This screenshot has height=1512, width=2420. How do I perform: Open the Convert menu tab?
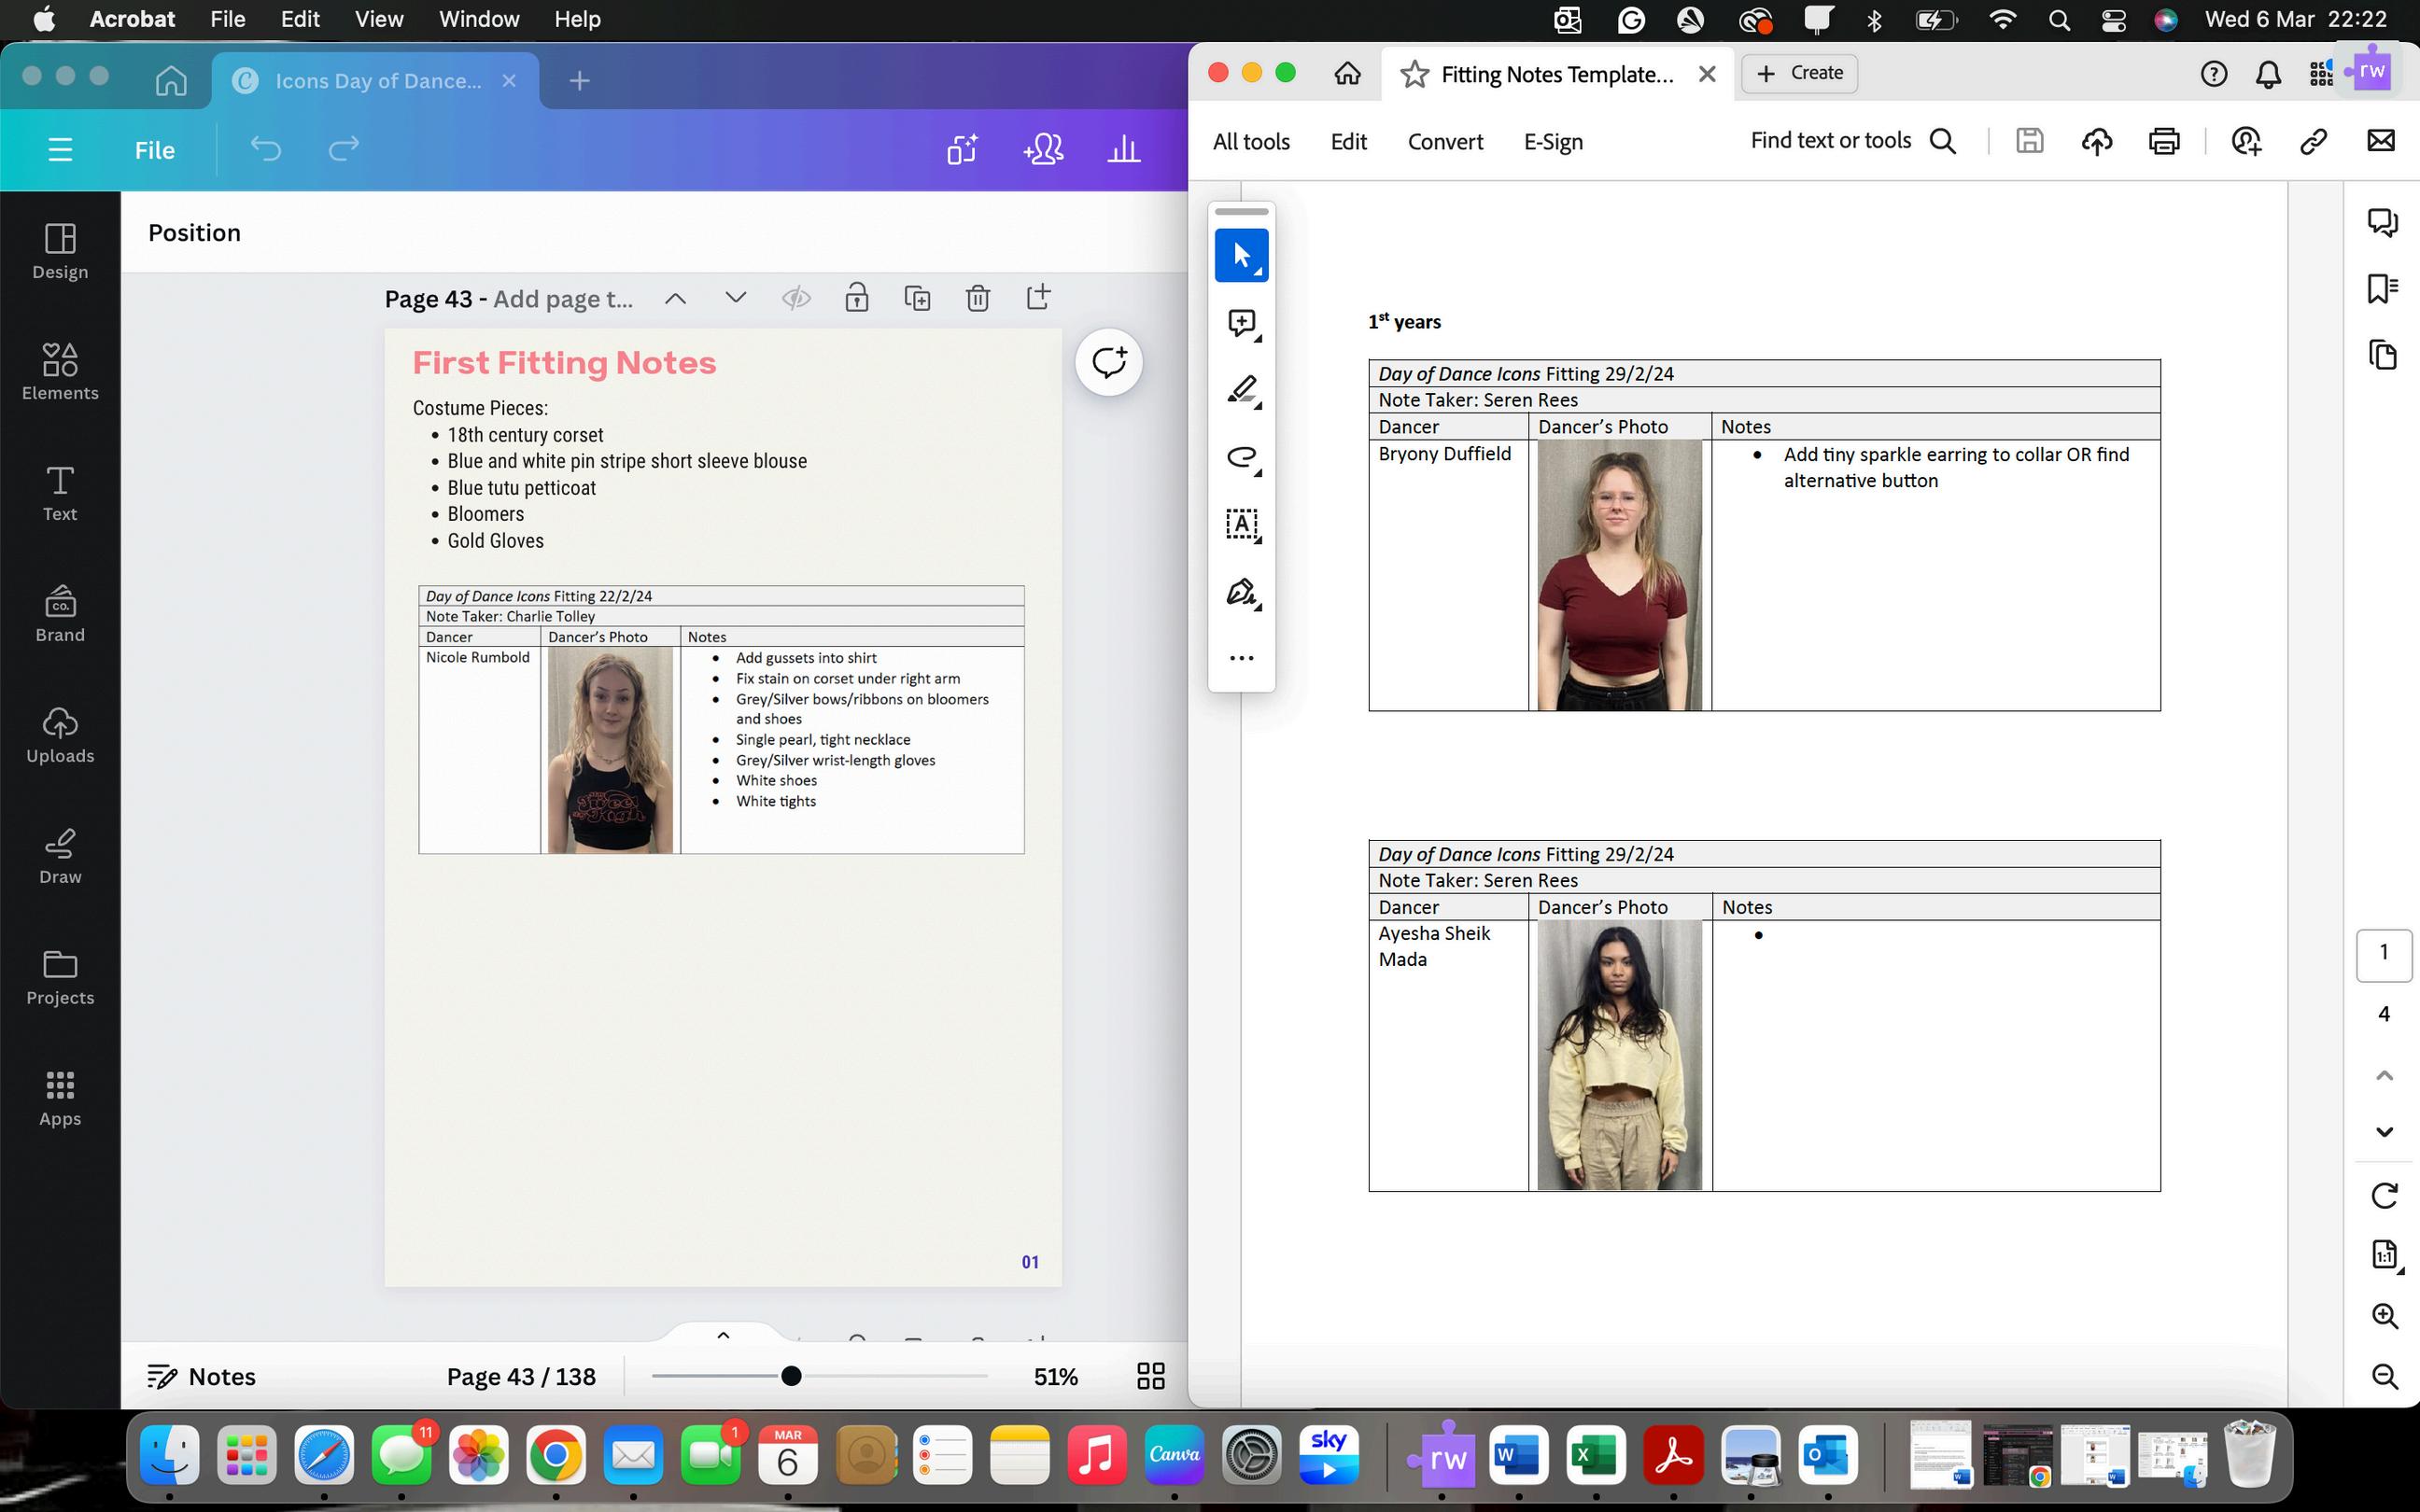(x=1444, y=142)
